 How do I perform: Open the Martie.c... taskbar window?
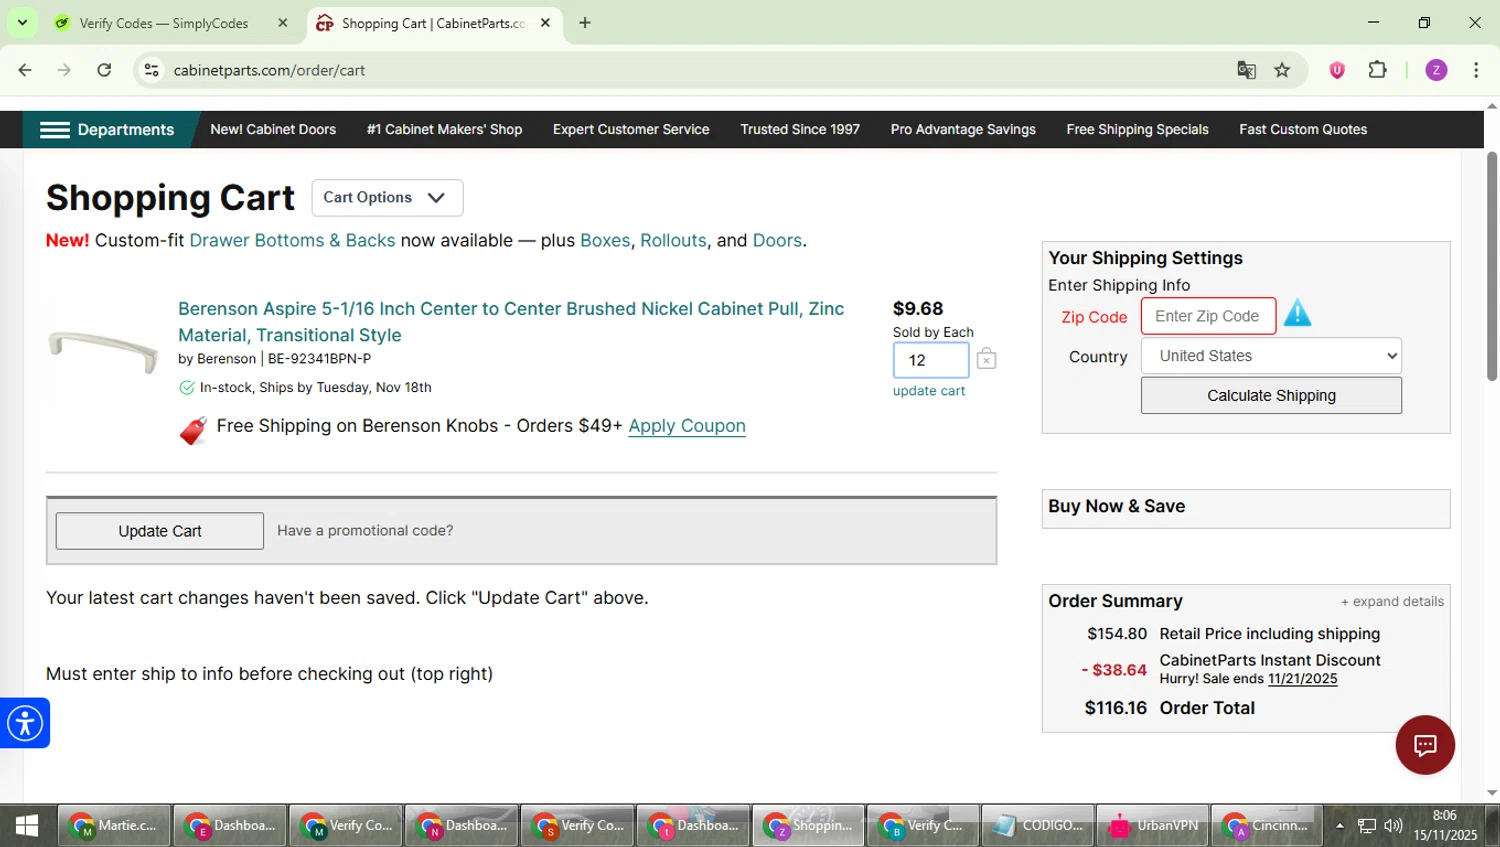[114, 826]
